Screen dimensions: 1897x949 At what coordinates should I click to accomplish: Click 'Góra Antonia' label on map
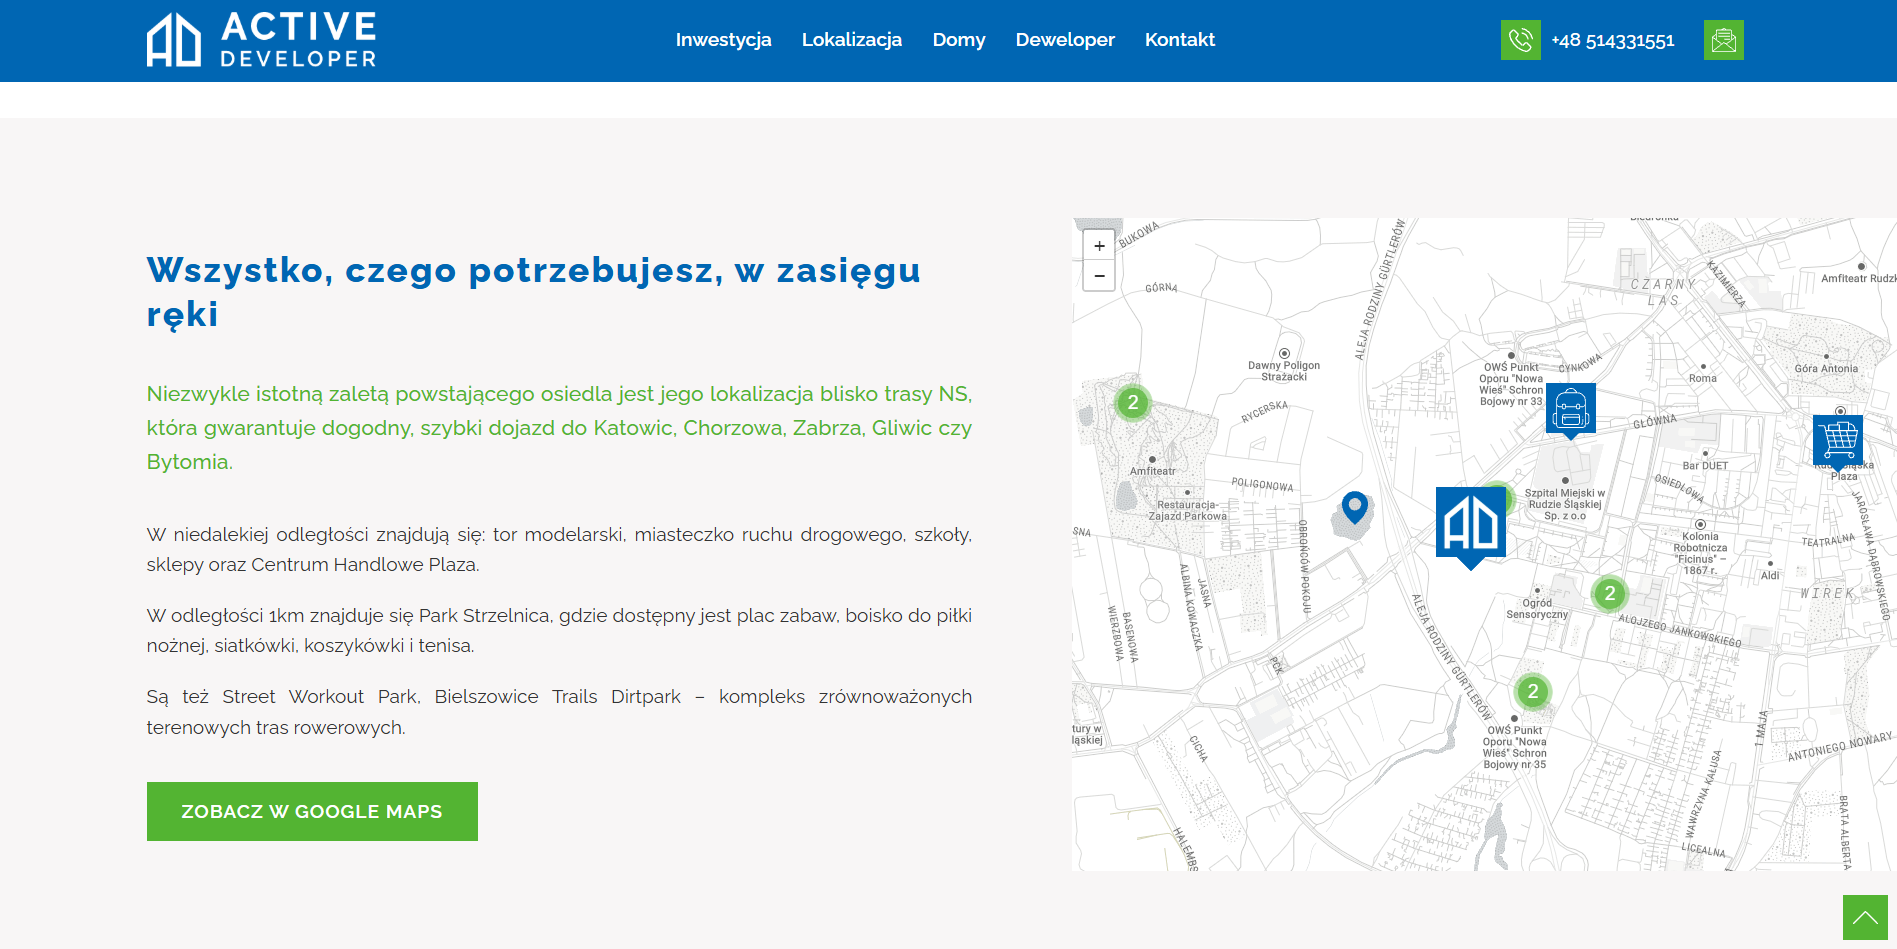click(1826, 369)
